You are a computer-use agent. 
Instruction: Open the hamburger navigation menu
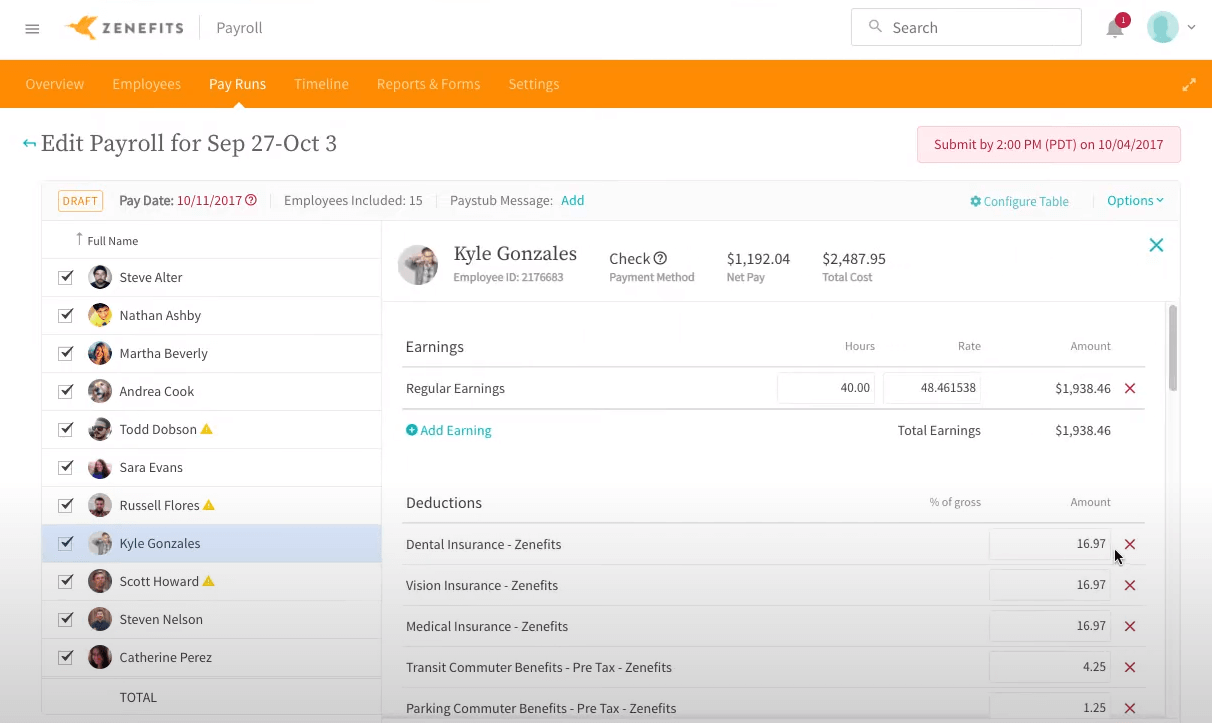coord(32,29)
